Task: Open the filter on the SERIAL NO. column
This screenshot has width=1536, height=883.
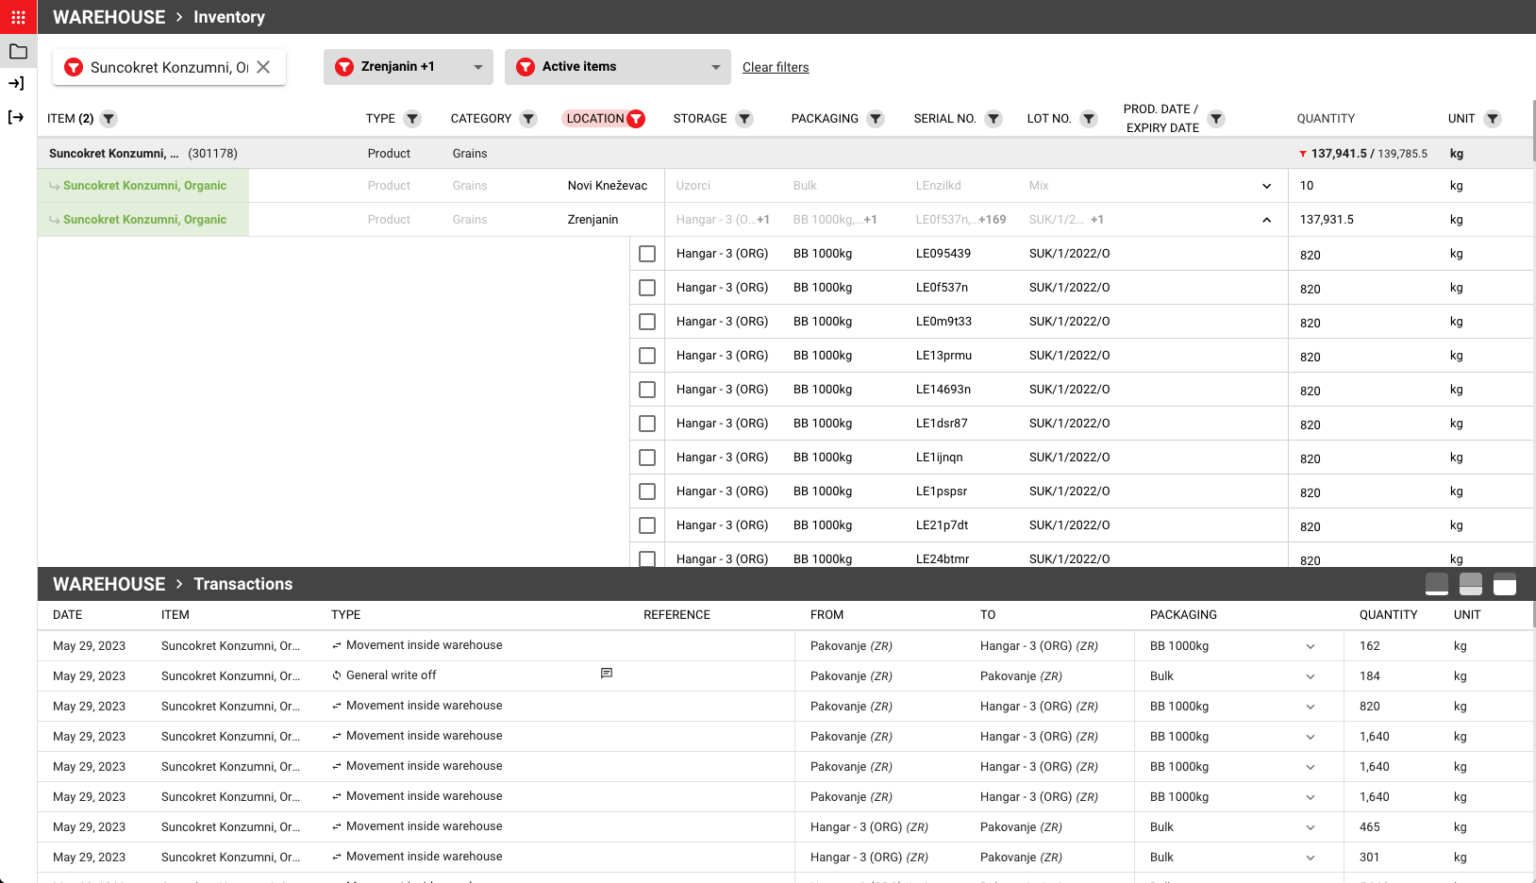Action: [993, 118]
